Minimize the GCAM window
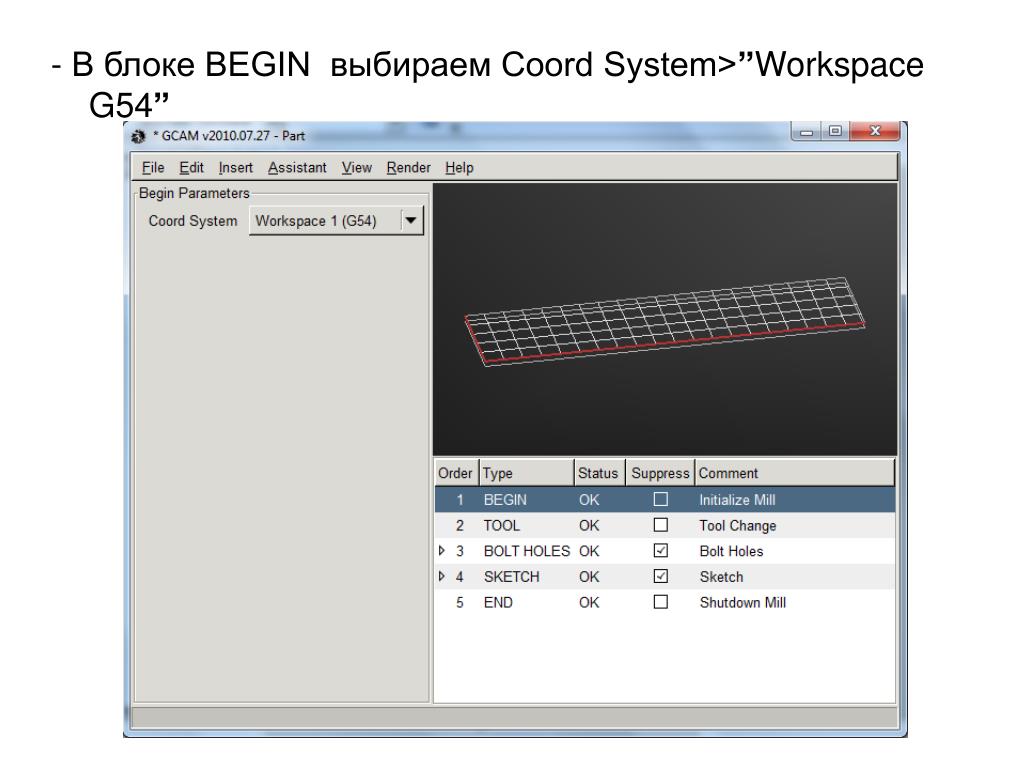 click(807, 131)
